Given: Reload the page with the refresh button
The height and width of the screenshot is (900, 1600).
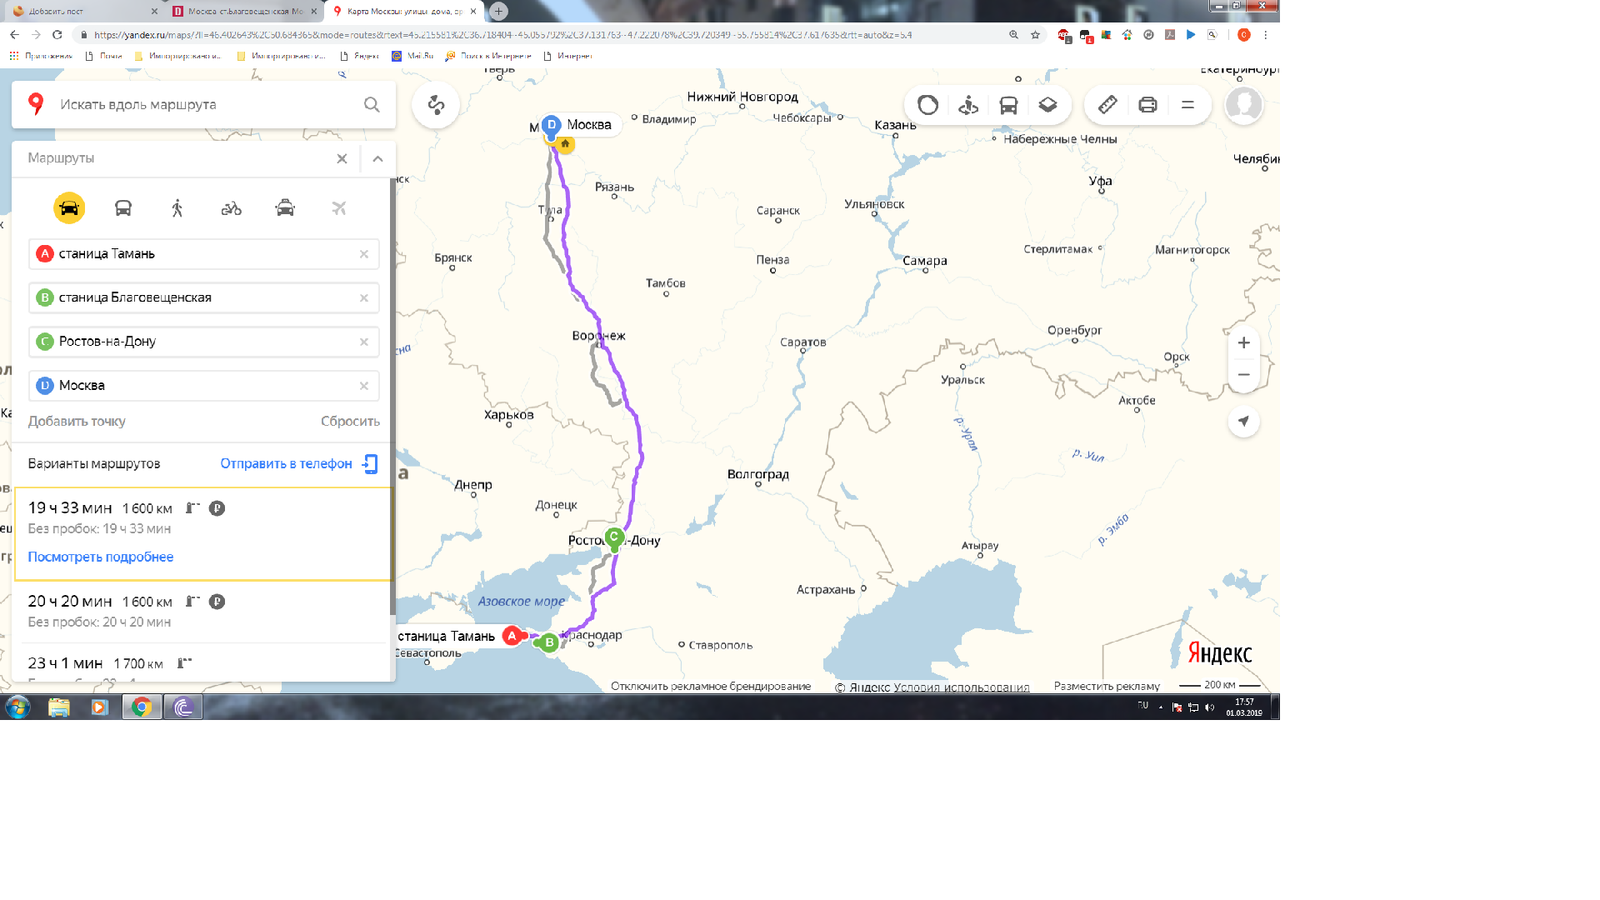Looking at the screenshot, I should [x=57, y=35].
